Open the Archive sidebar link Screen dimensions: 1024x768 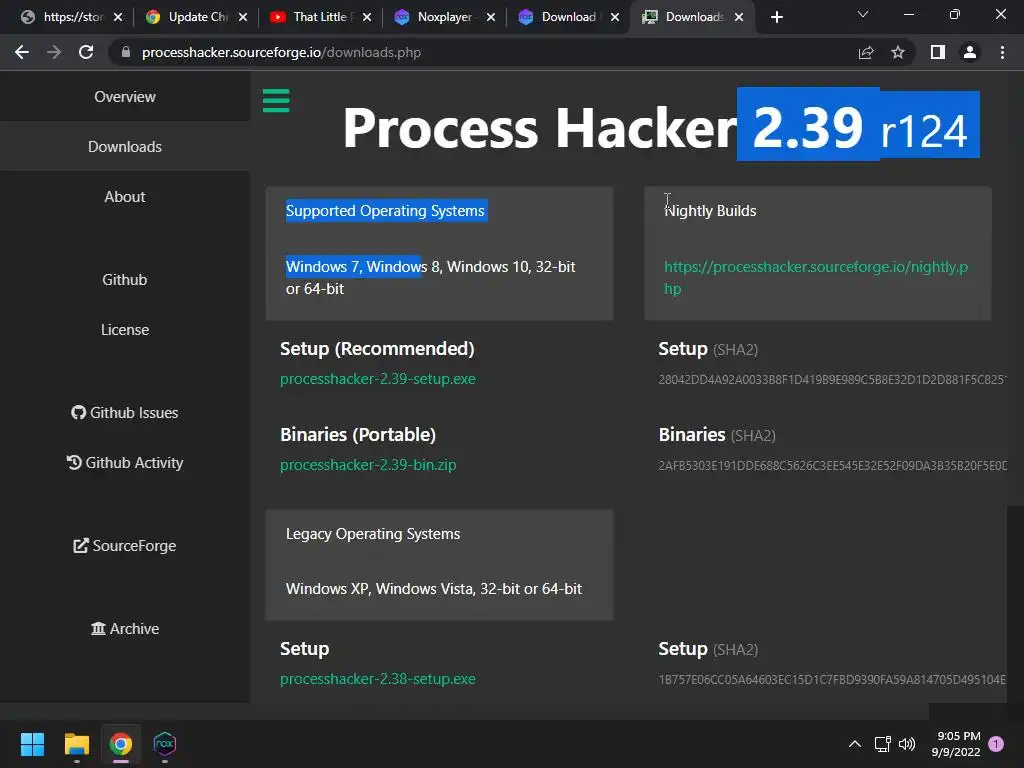click(125, 628)
